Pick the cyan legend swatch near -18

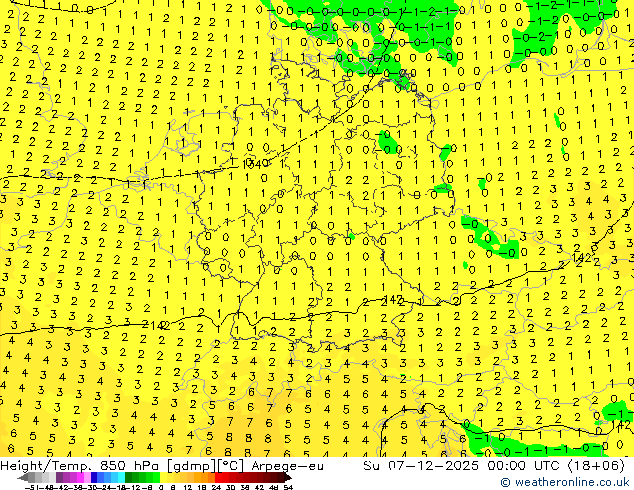click(121, 477)
